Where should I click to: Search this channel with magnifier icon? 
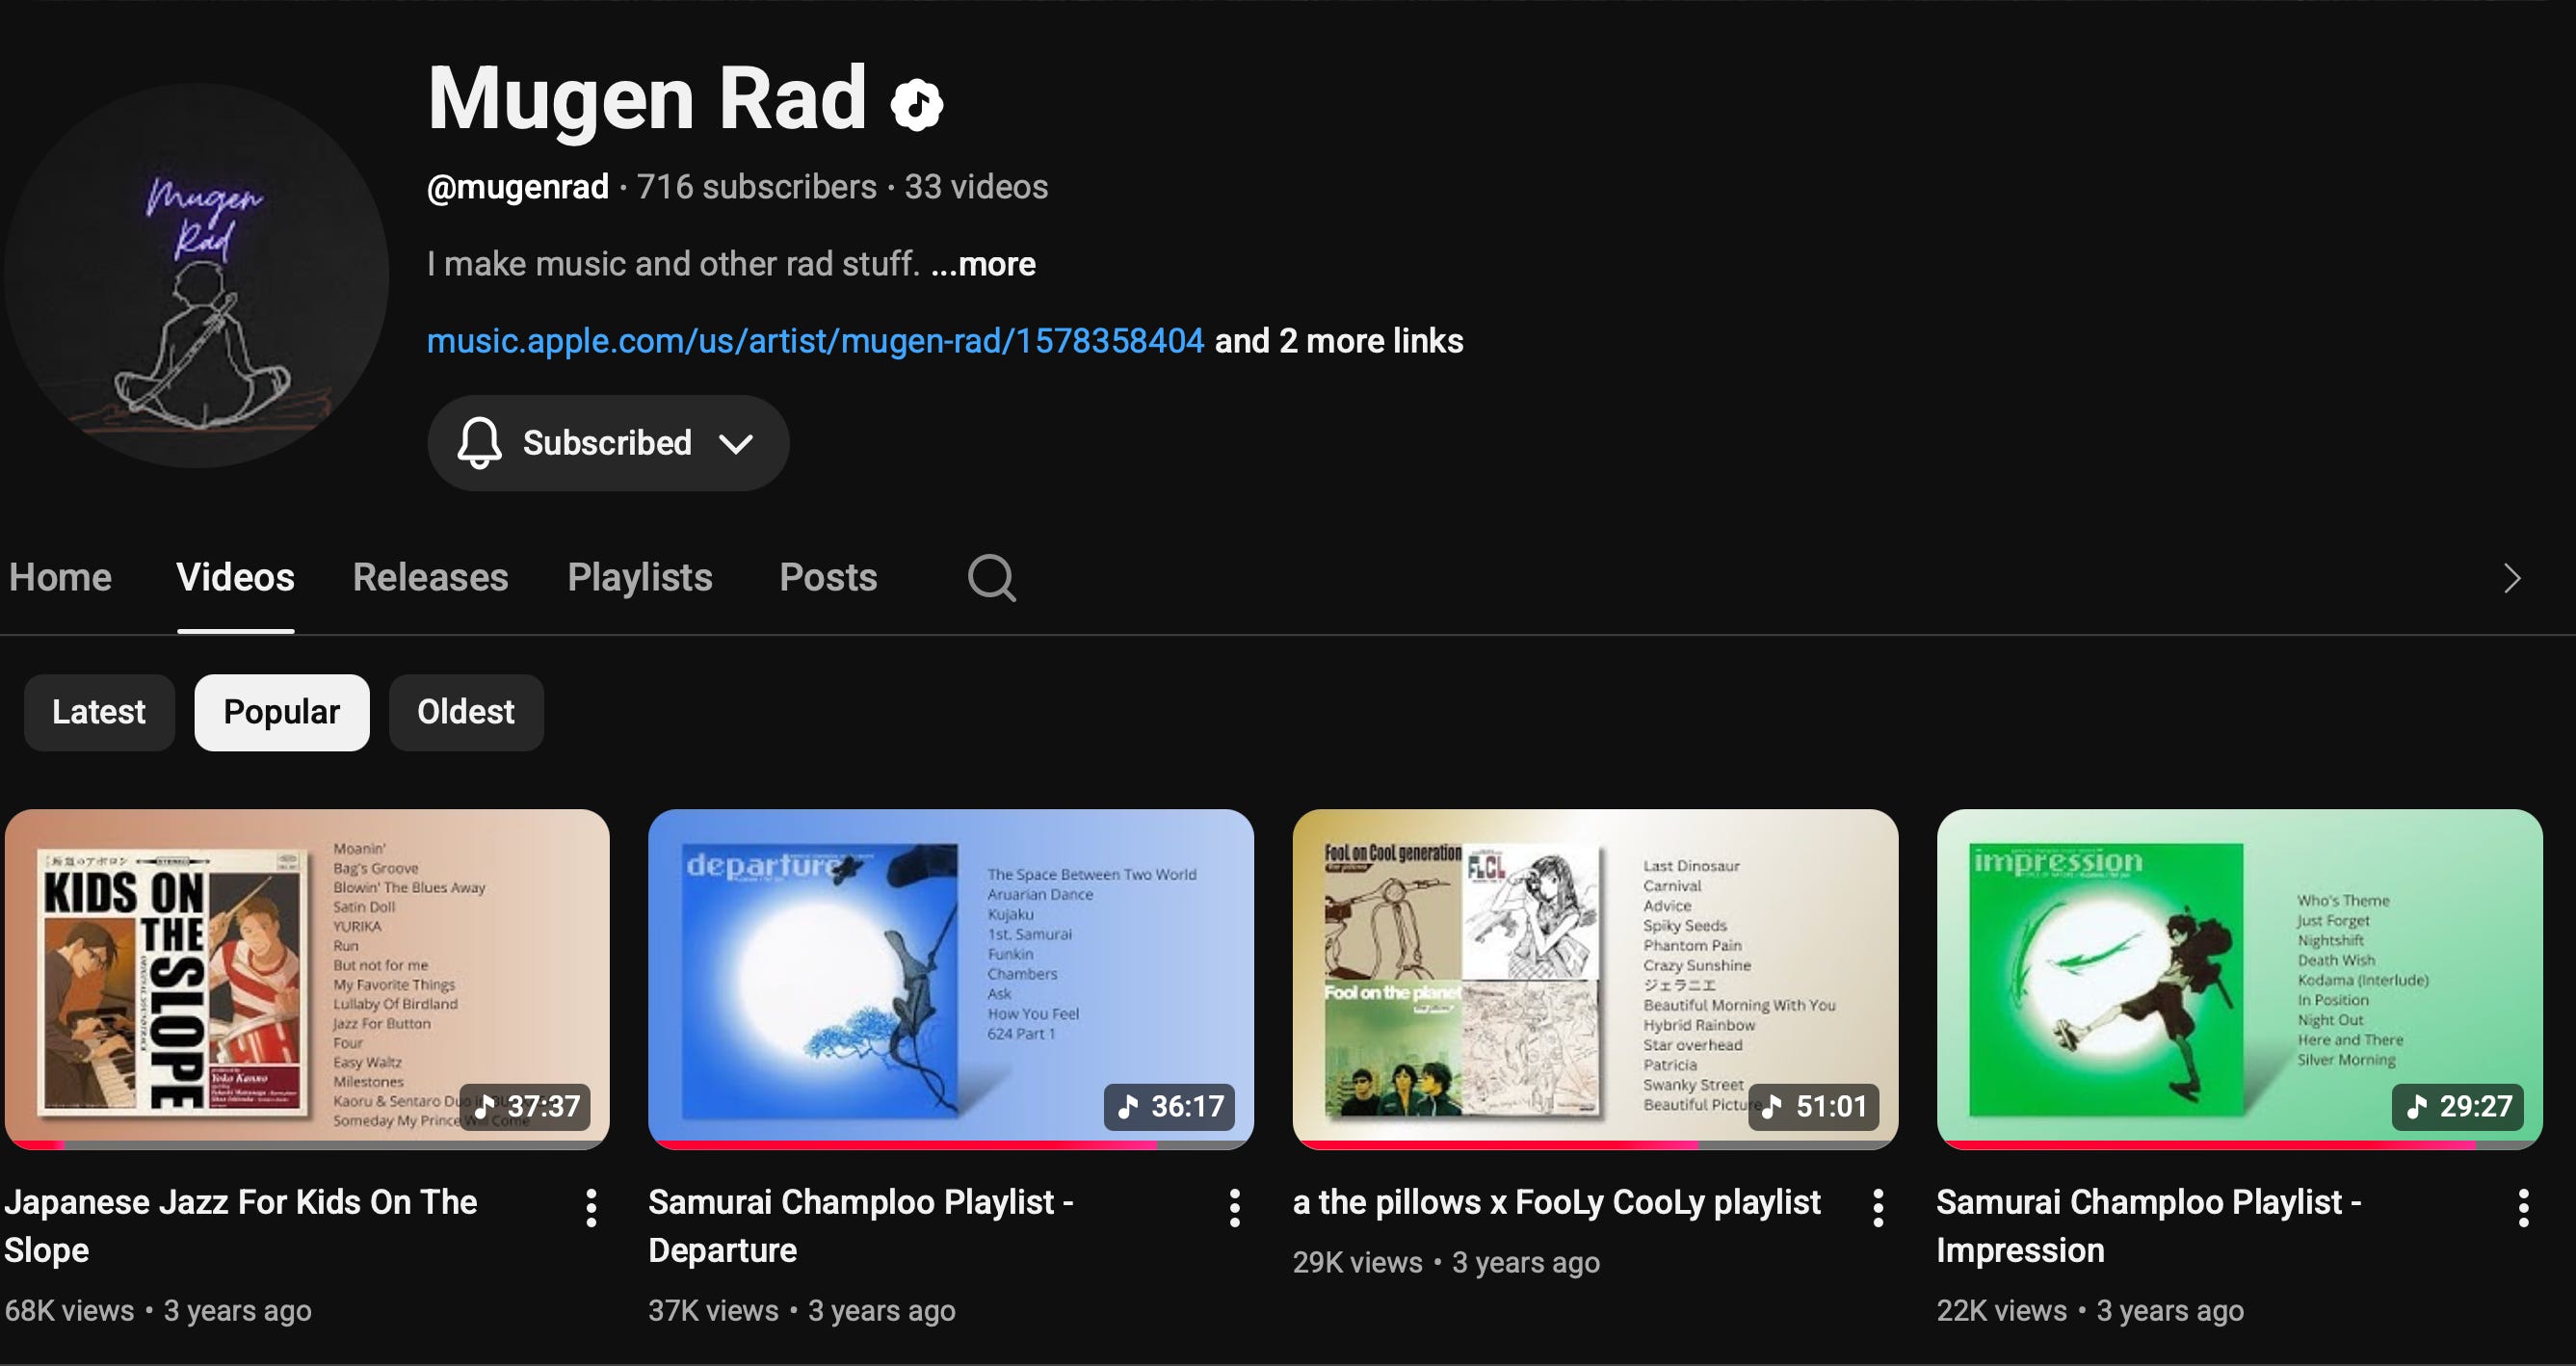pos(992,578)
